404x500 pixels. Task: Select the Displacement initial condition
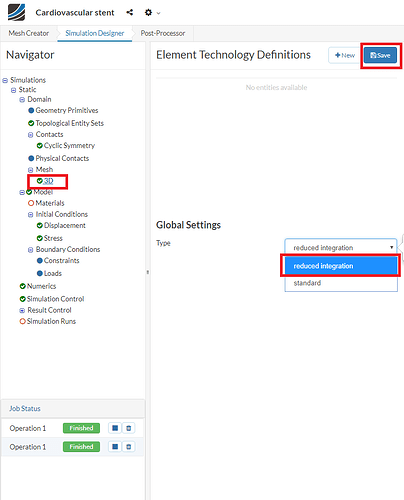coord(65,226)
